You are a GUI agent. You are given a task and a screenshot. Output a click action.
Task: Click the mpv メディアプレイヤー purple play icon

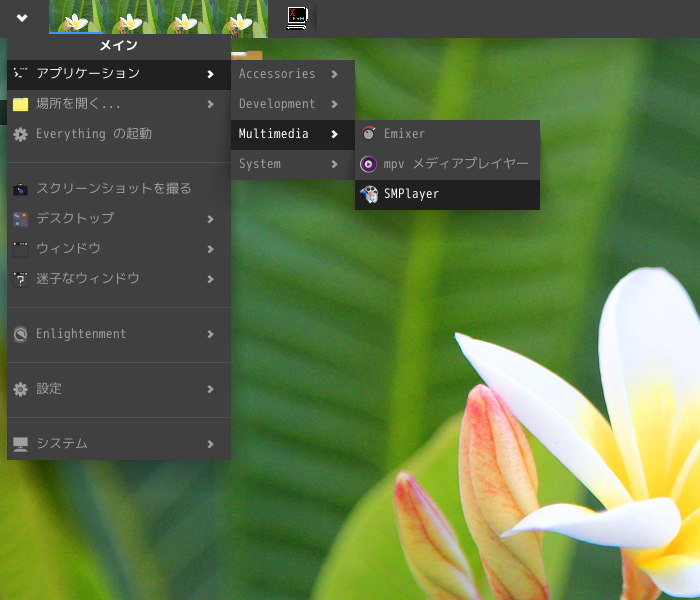(x=368, y=164)
